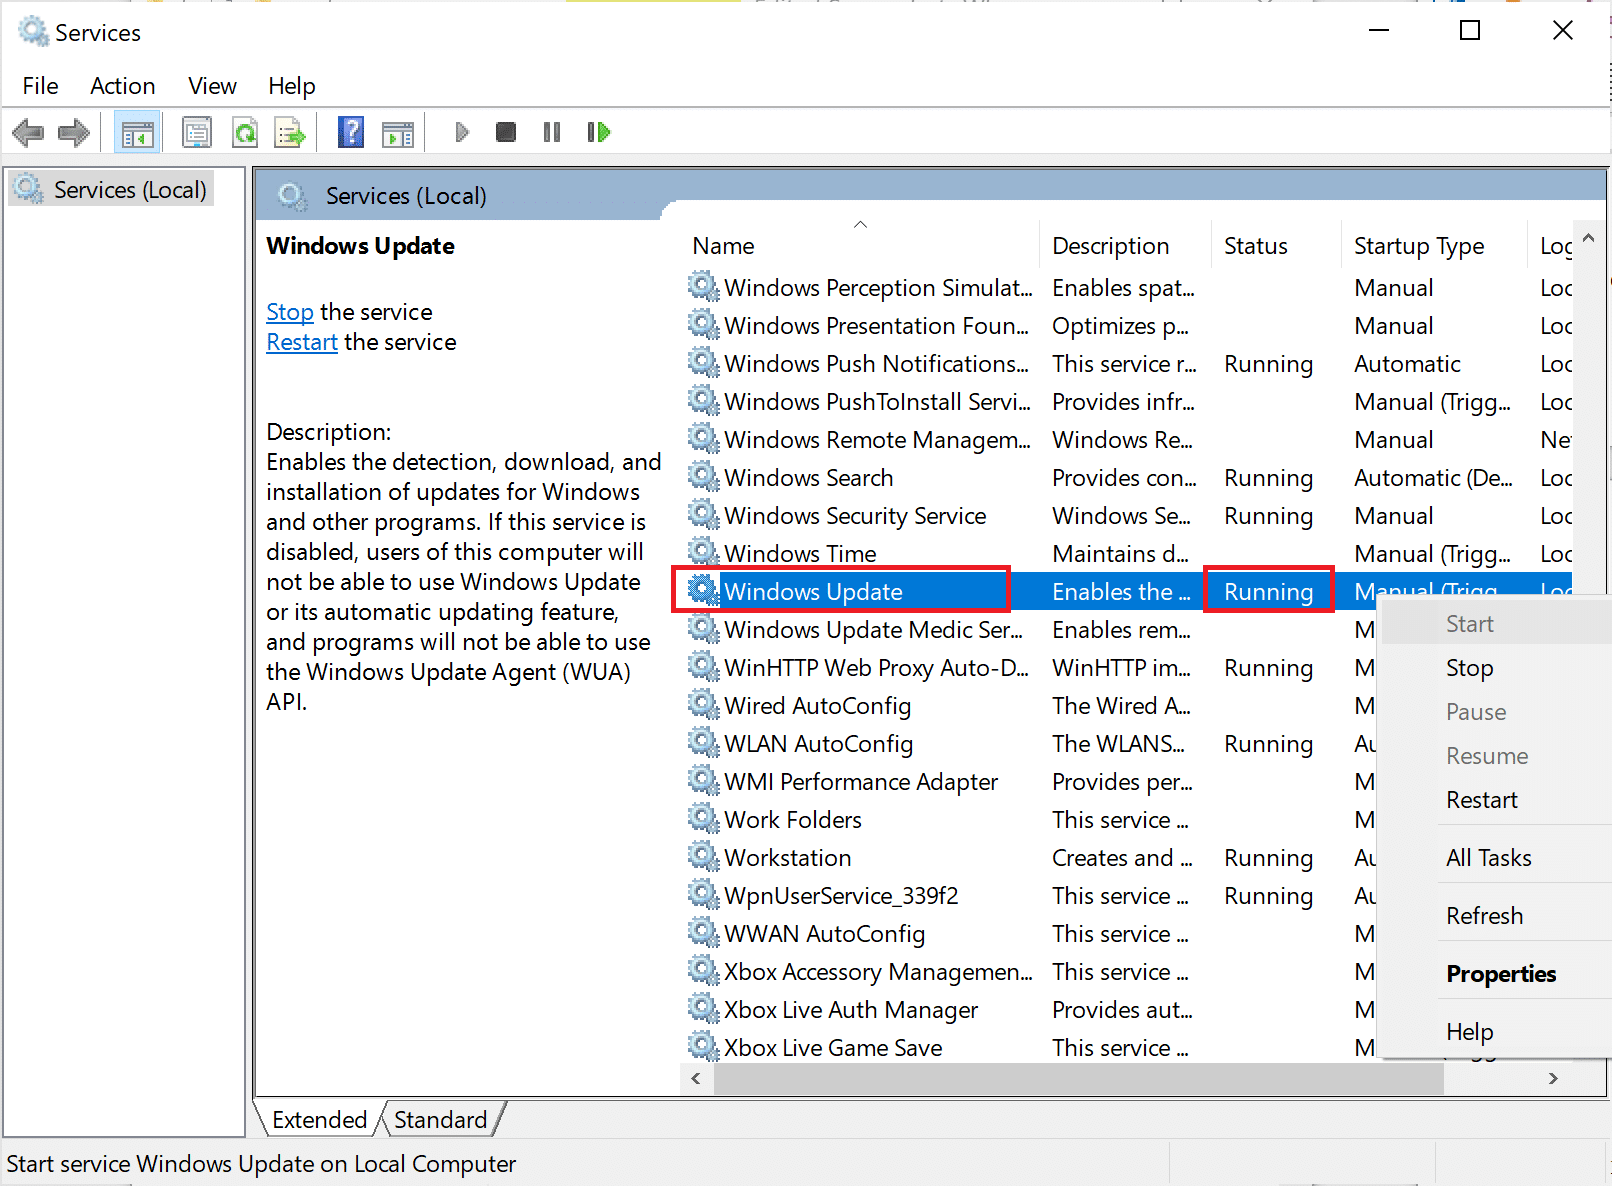Switch to the Standard tab
This screenshot has height=1186, width=1612.
pyautogui.click(x=440, y=1119)
